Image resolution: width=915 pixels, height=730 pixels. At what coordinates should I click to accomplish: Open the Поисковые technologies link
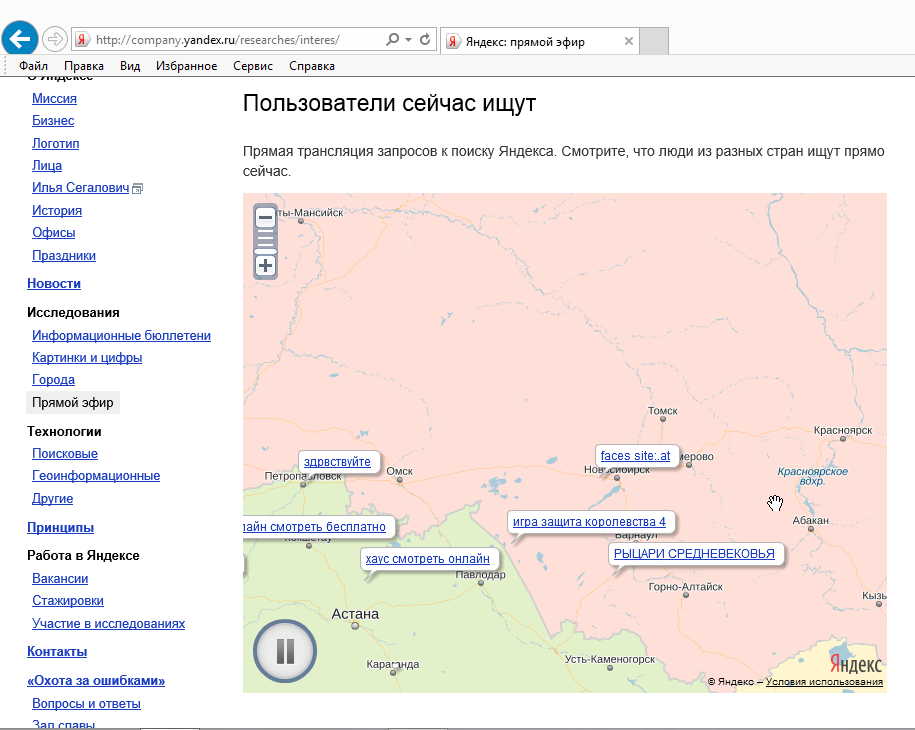(65, 454)
